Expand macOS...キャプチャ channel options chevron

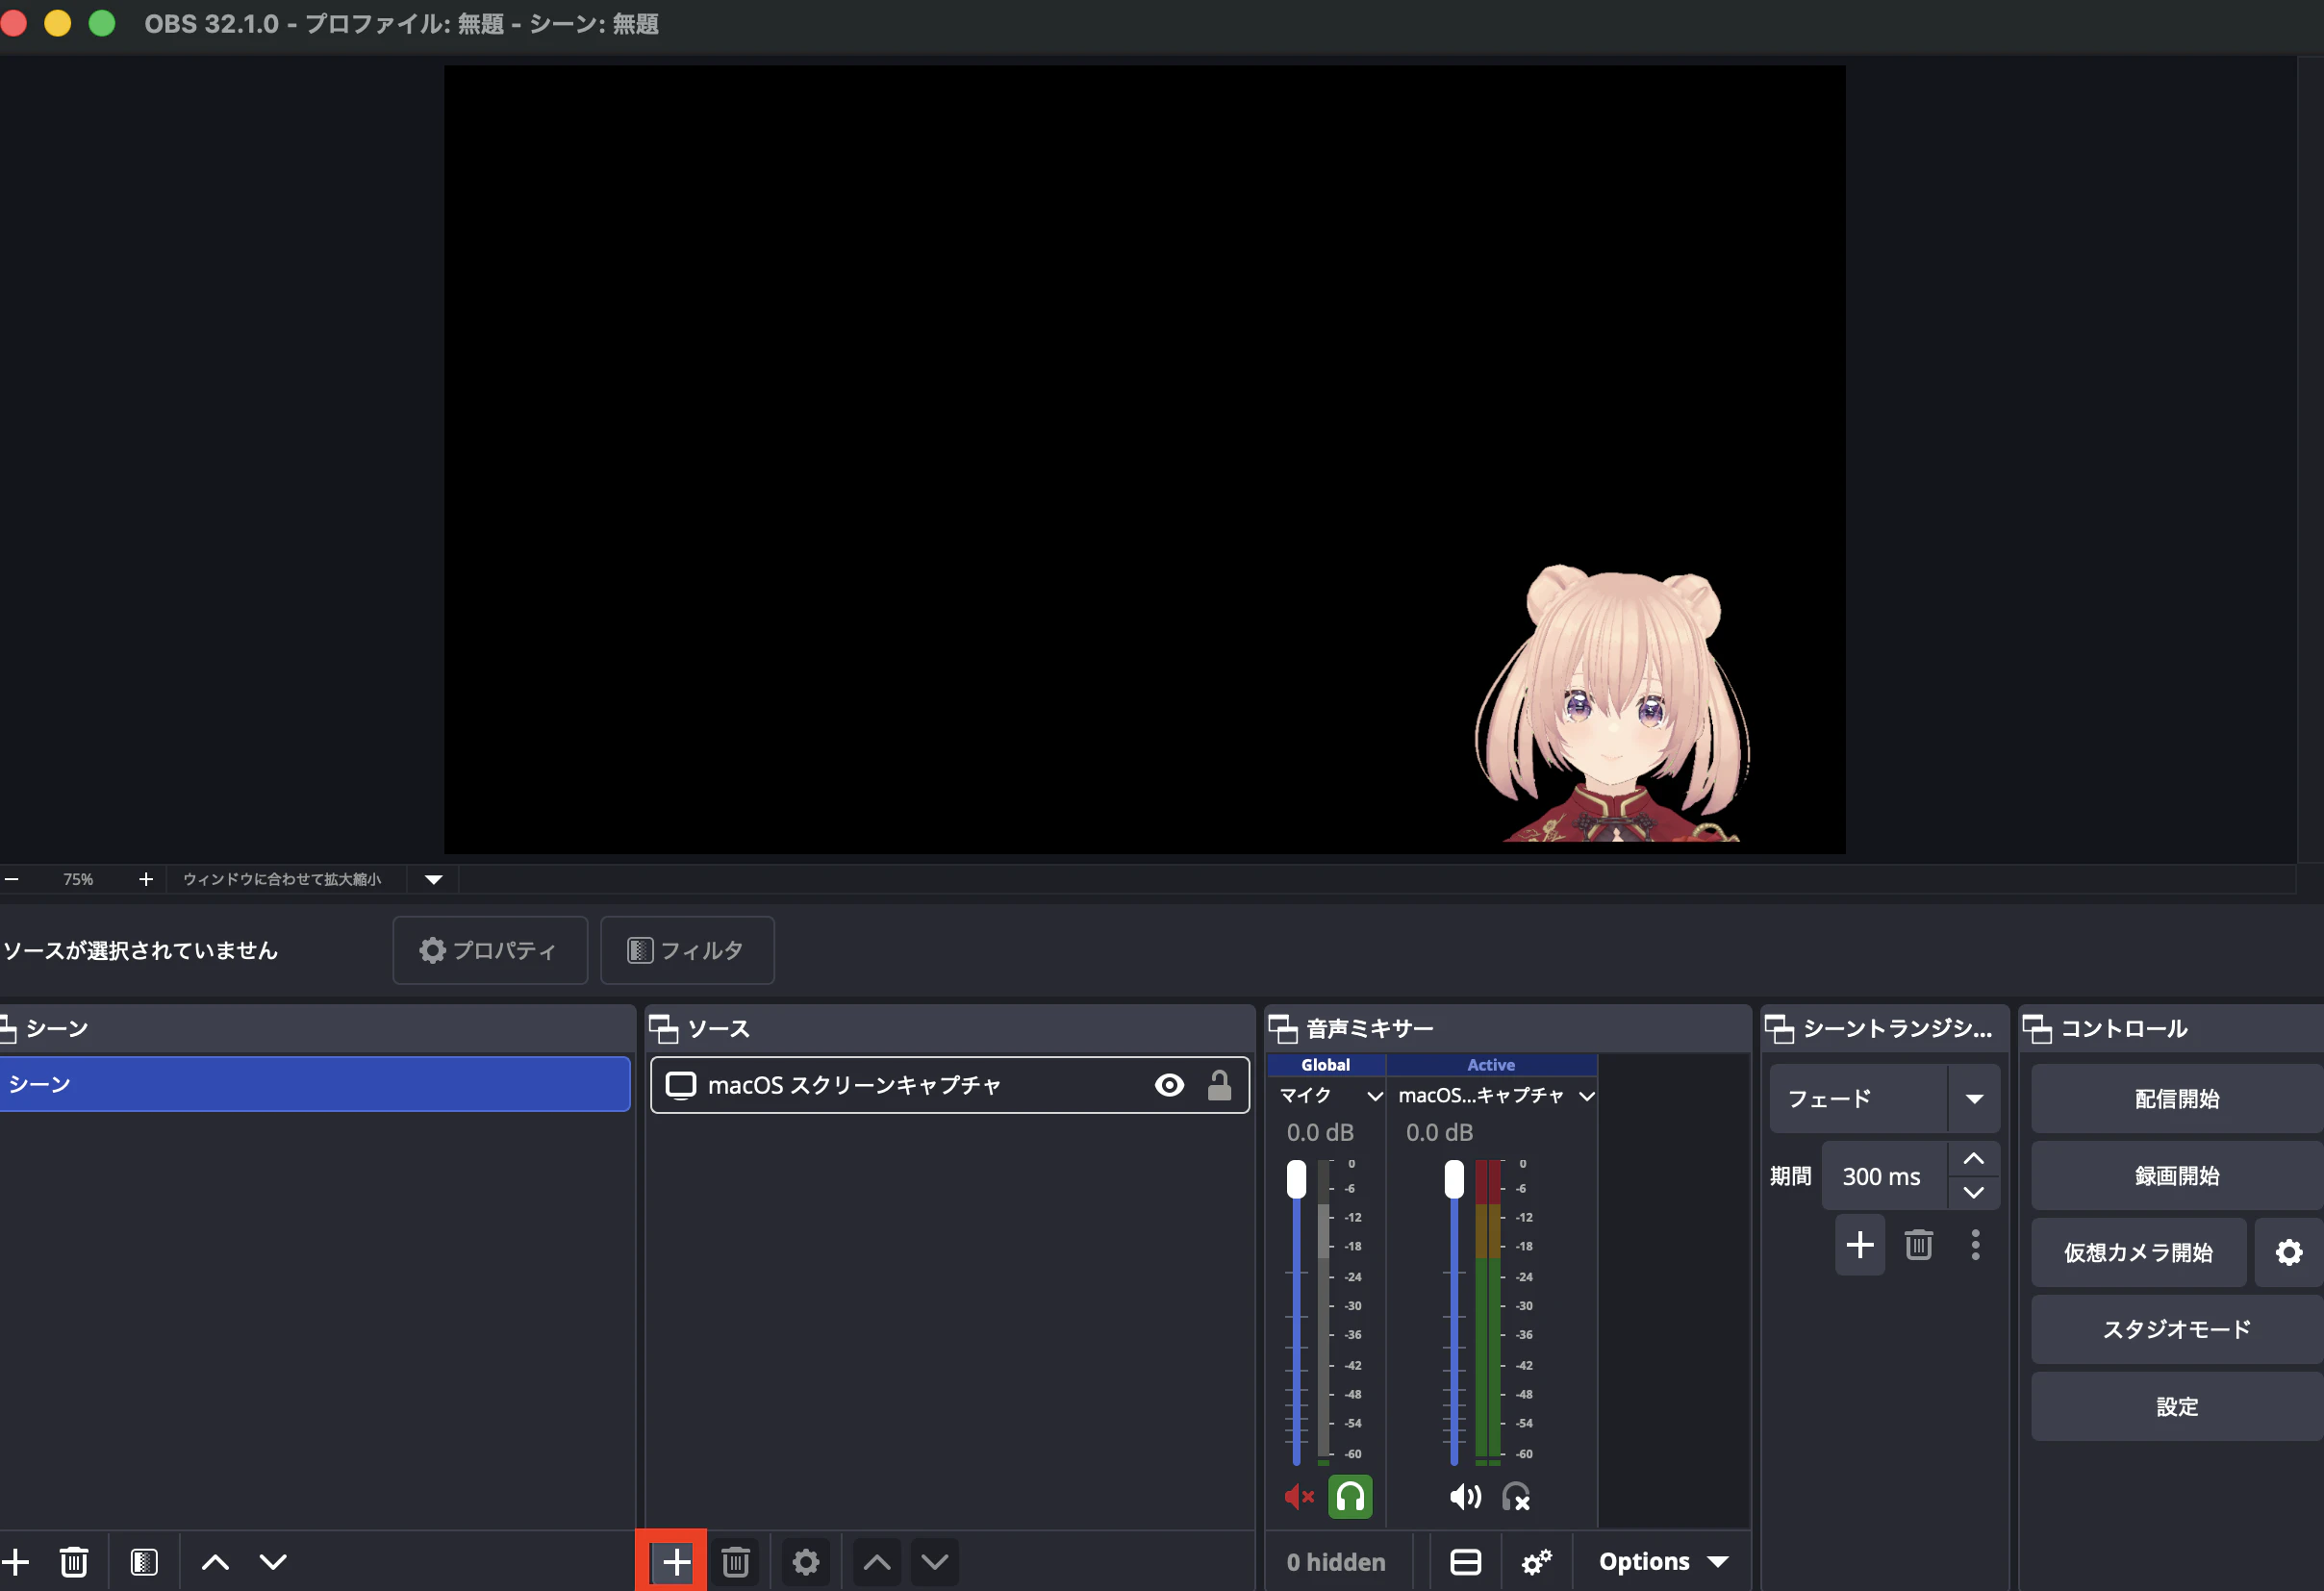point(1586,1096)
